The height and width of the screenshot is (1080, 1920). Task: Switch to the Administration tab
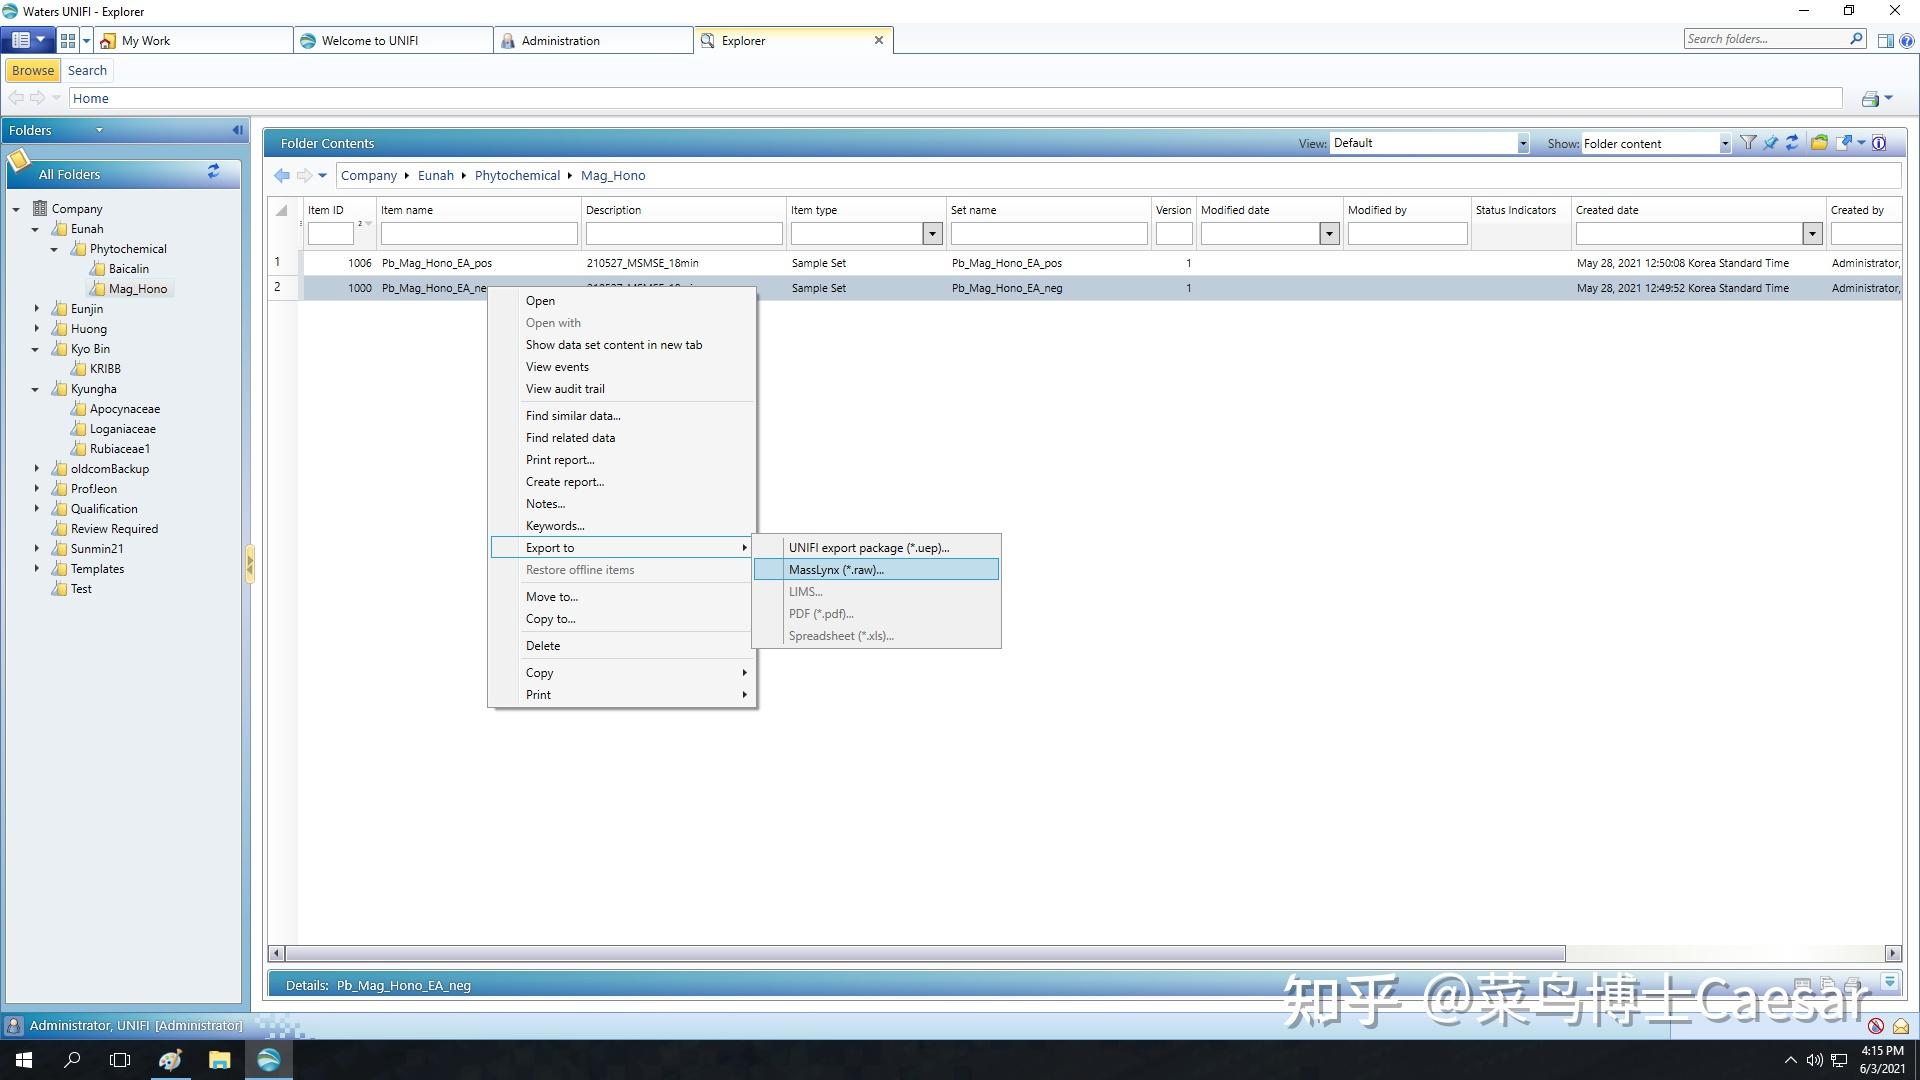coord(560,41)
